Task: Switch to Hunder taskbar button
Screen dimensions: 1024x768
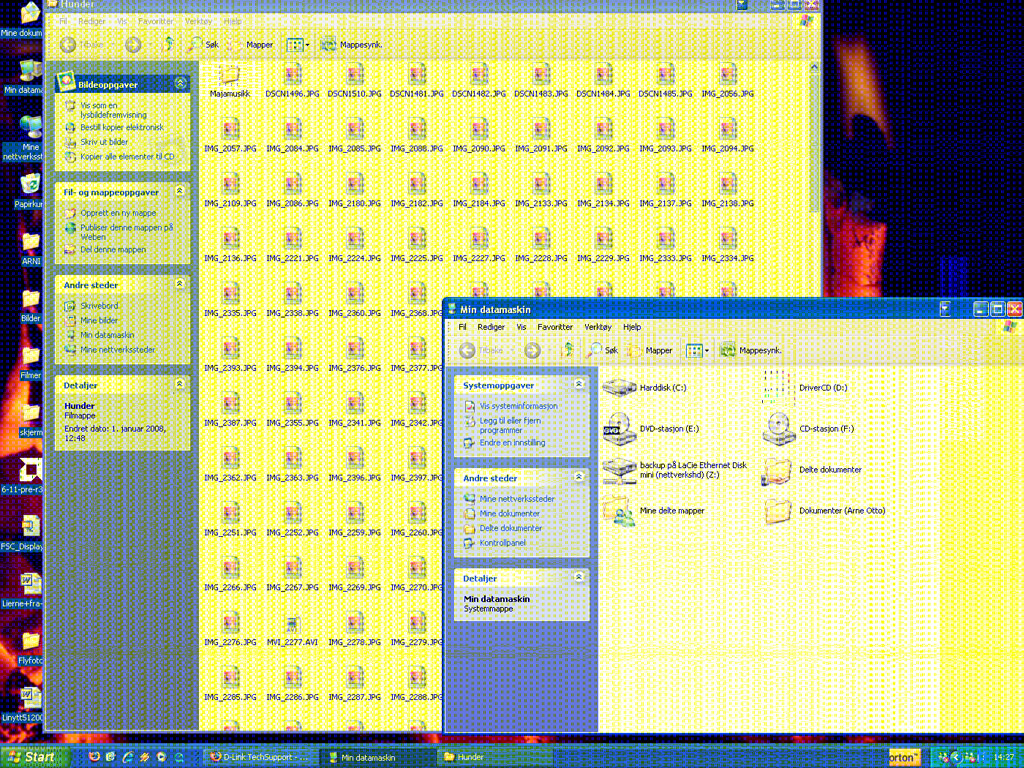Action: pyautogui.click(x=494, y=758)
